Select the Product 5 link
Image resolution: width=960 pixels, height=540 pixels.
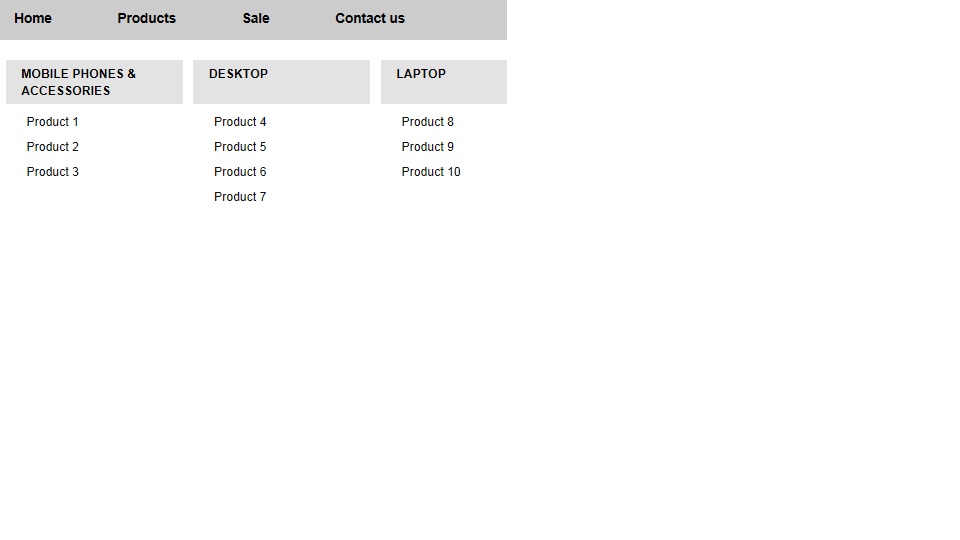[240, 147]
